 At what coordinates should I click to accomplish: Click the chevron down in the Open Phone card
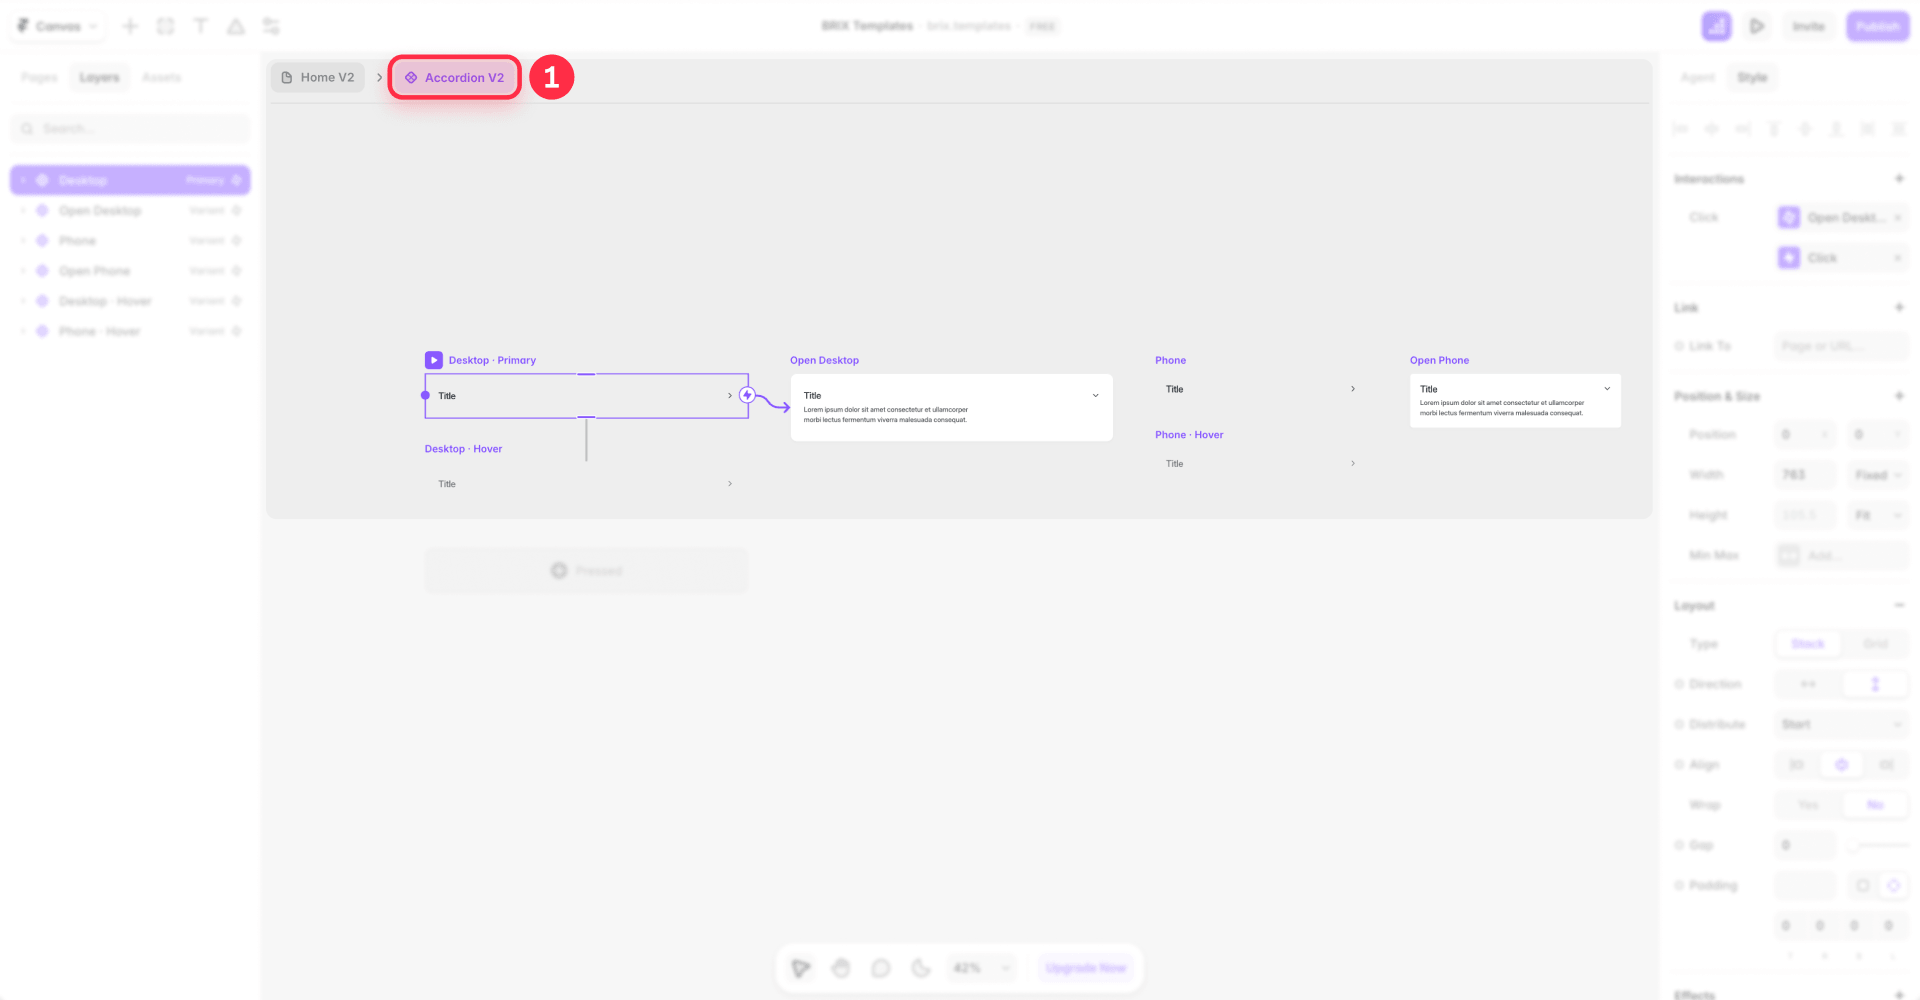[x=1607, y=389]
